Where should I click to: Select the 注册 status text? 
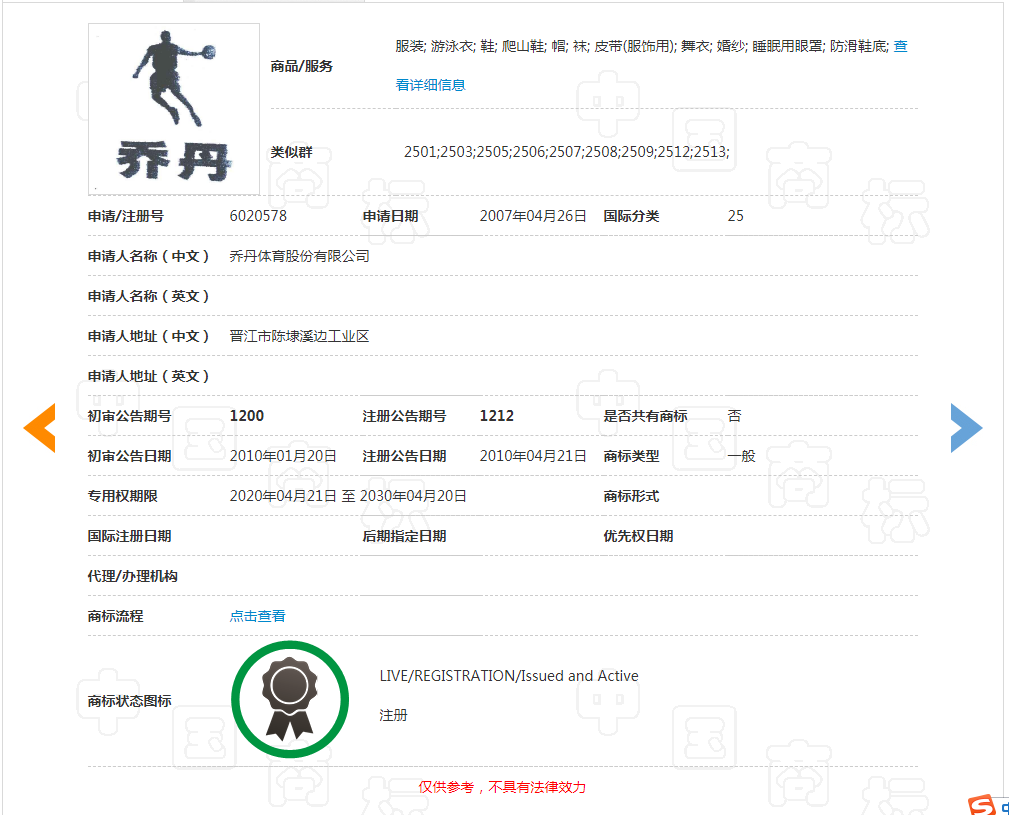pyautogui.click(x=393, y=715)
